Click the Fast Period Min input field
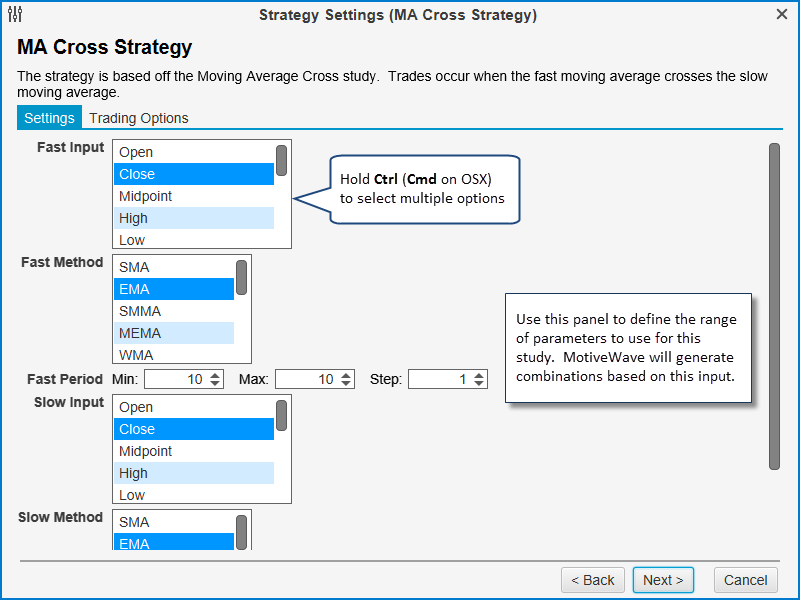 (176, 380)
